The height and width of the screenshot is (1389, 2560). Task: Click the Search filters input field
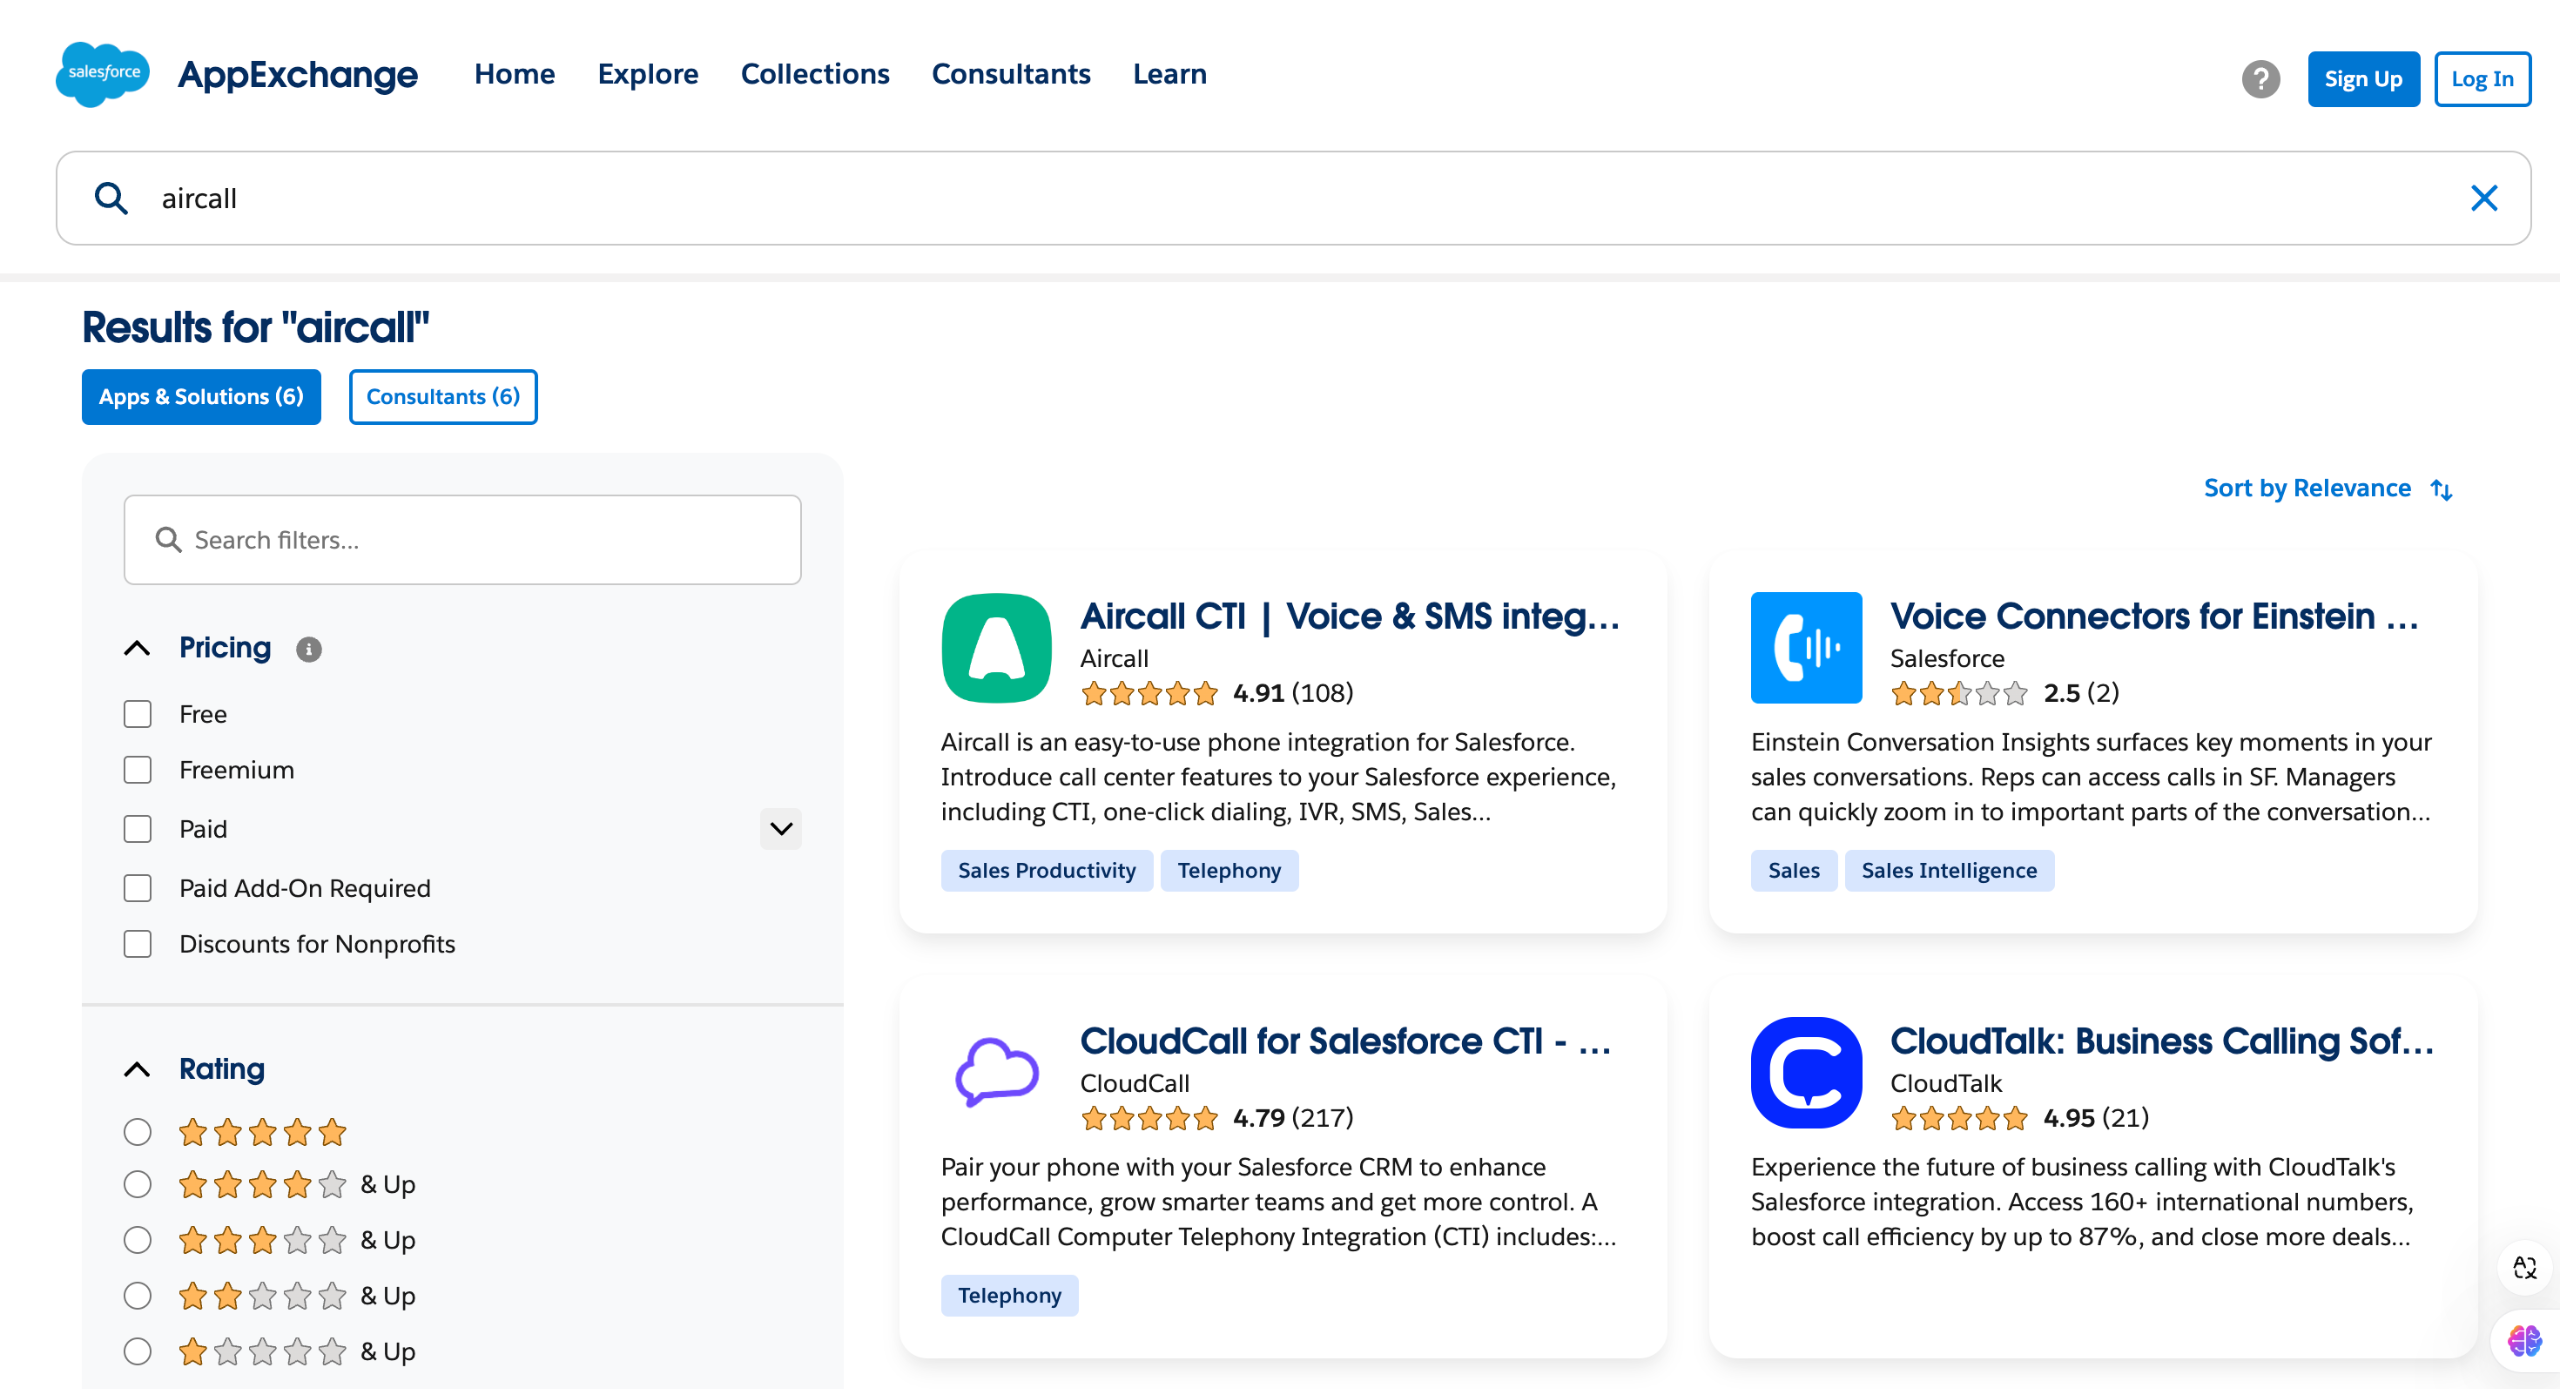coord(462,540)
